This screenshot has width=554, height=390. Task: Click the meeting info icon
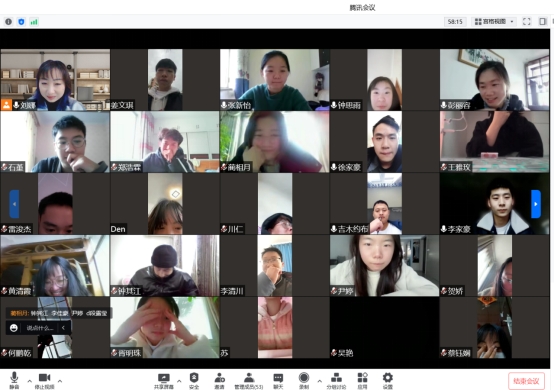pyautogui.click(x=8, y=22)
